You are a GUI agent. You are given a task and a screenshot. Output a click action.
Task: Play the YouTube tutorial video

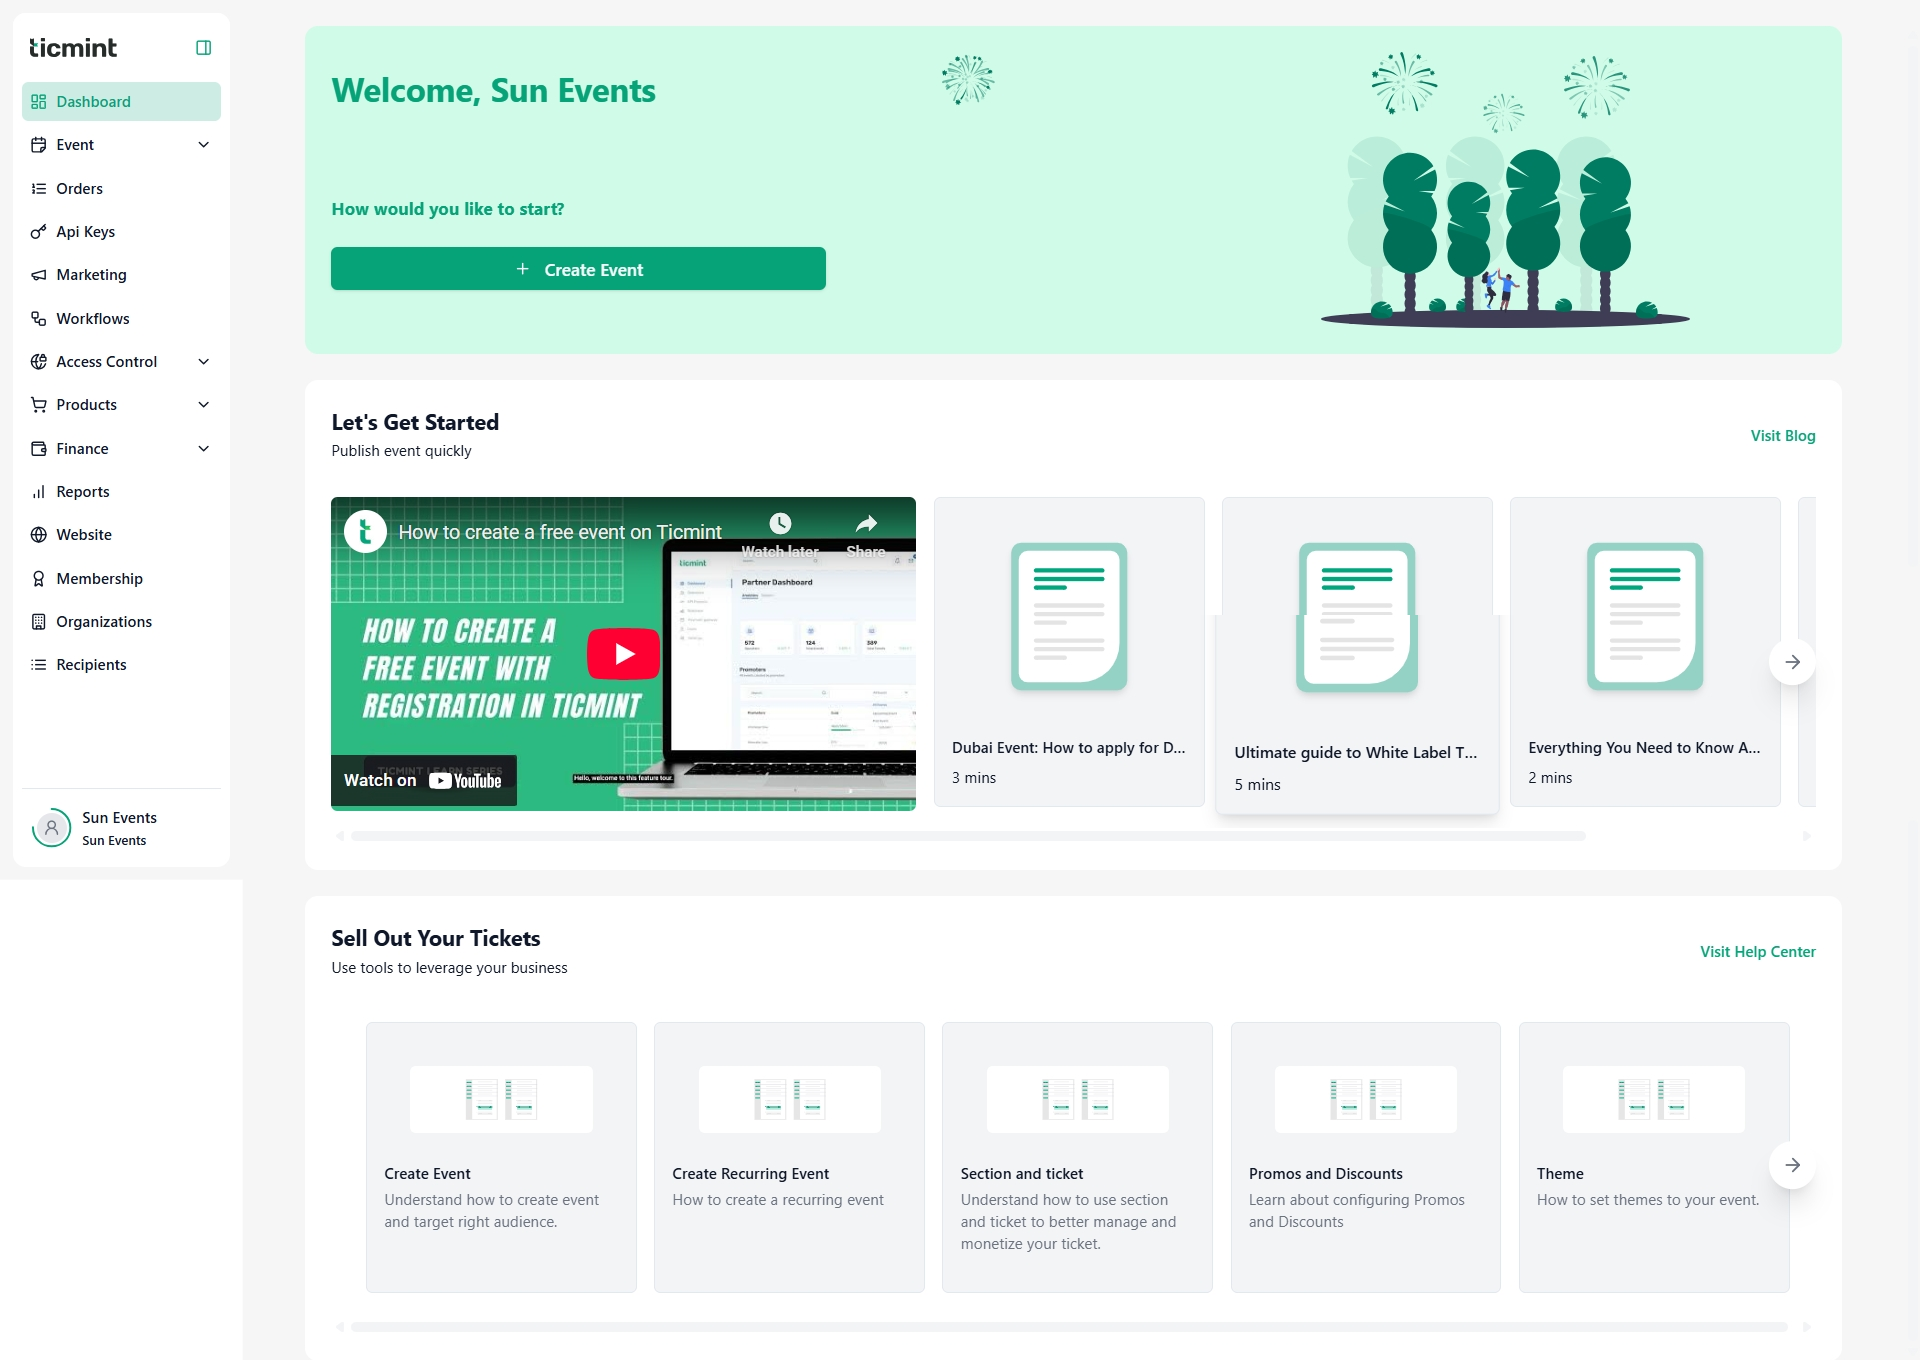[623, 654]
